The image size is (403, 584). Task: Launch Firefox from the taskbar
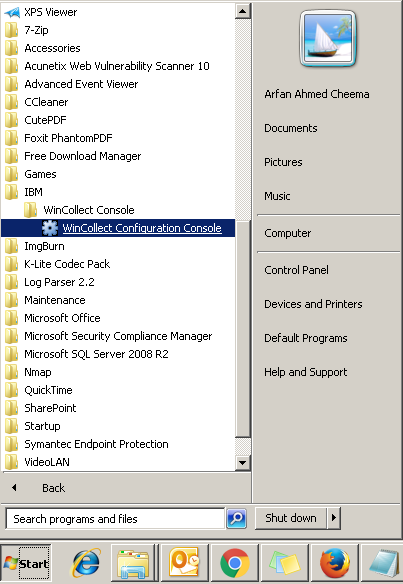[334, 563]
